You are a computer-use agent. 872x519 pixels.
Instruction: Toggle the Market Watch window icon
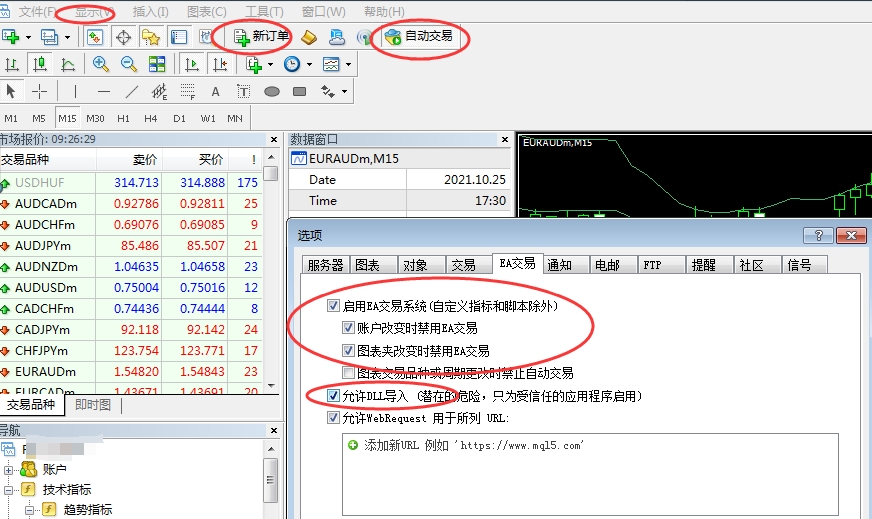tap(95, 37)
